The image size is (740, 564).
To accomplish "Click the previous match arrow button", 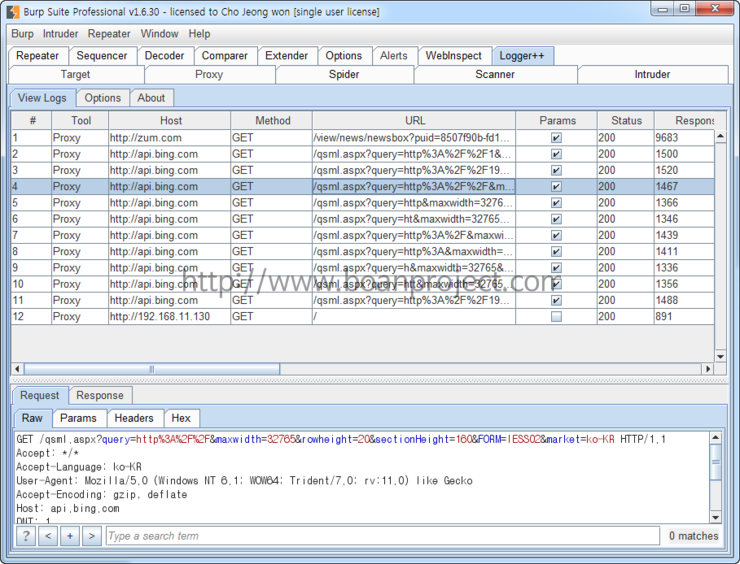I will click(x=48, y=536).
